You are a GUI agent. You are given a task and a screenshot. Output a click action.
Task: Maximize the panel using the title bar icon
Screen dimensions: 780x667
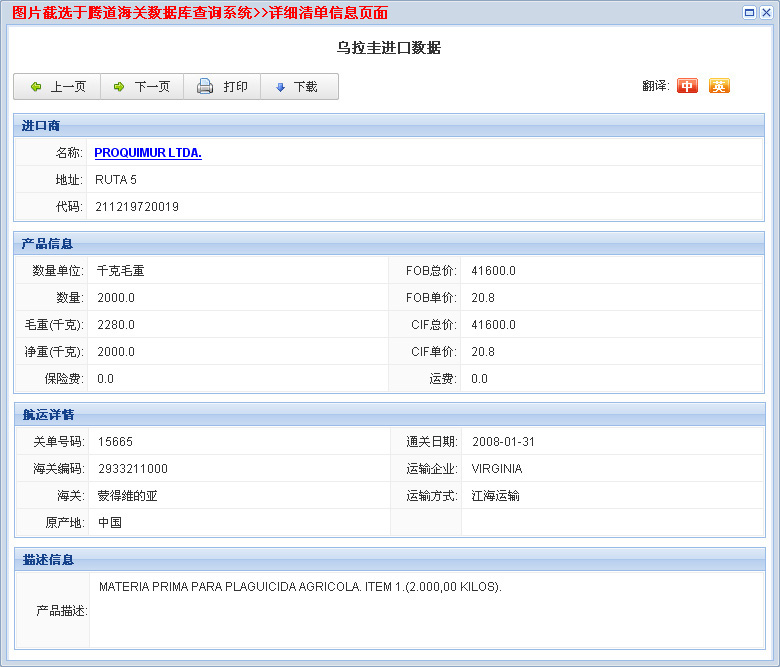750,12
